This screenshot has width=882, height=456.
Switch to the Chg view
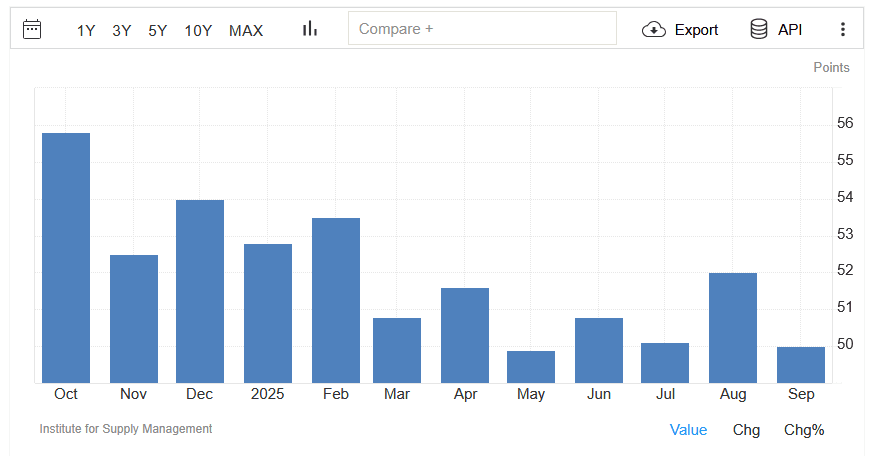click(x=746, y=430)
